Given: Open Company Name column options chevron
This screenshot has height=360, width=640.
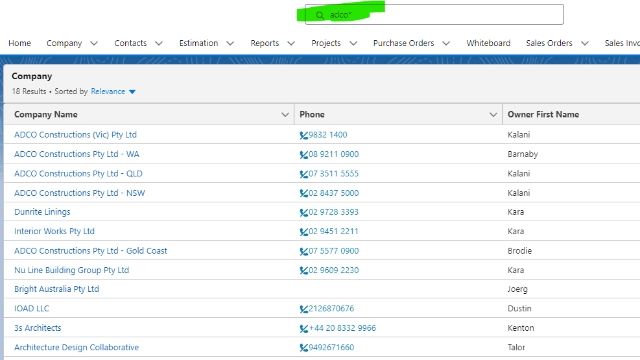Looking at the screenshot, I should (285, 115).
